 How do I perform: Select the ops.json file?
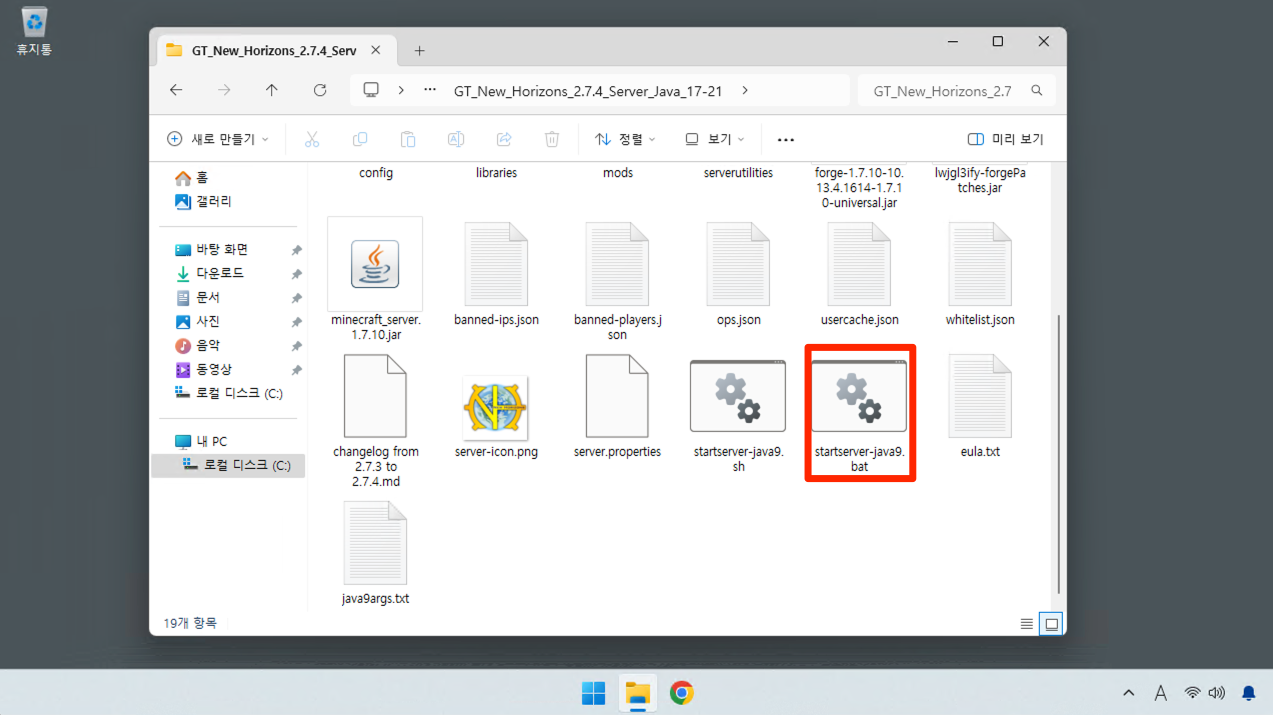pos(739,275)
